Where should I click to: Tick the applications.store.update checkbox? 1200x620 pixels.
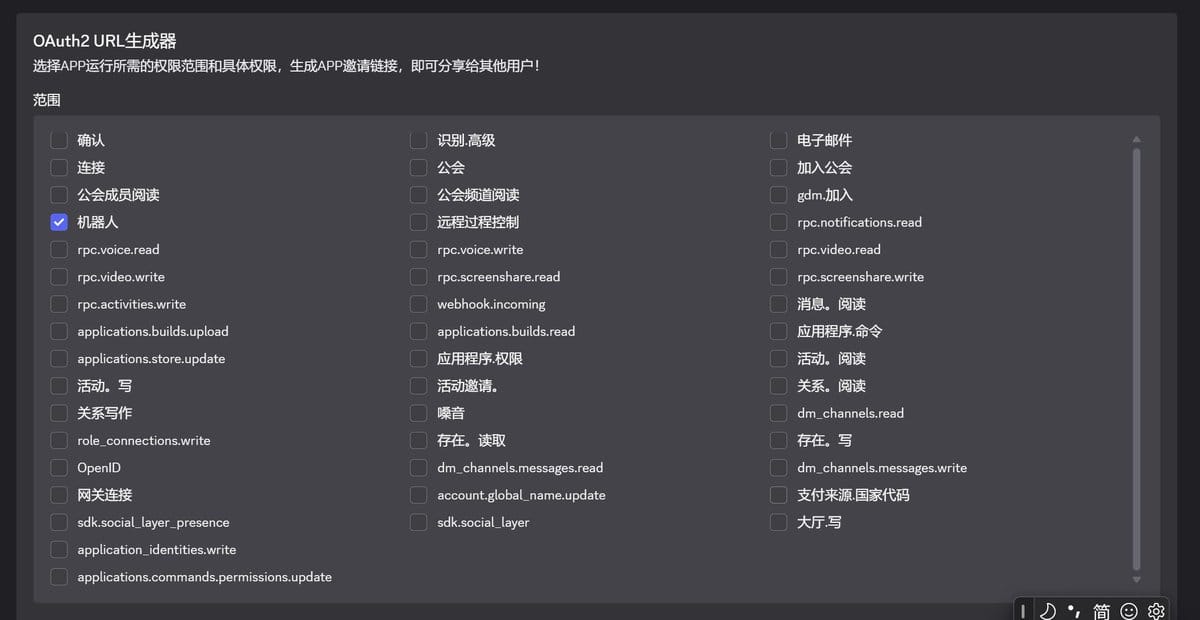[59, 358]
